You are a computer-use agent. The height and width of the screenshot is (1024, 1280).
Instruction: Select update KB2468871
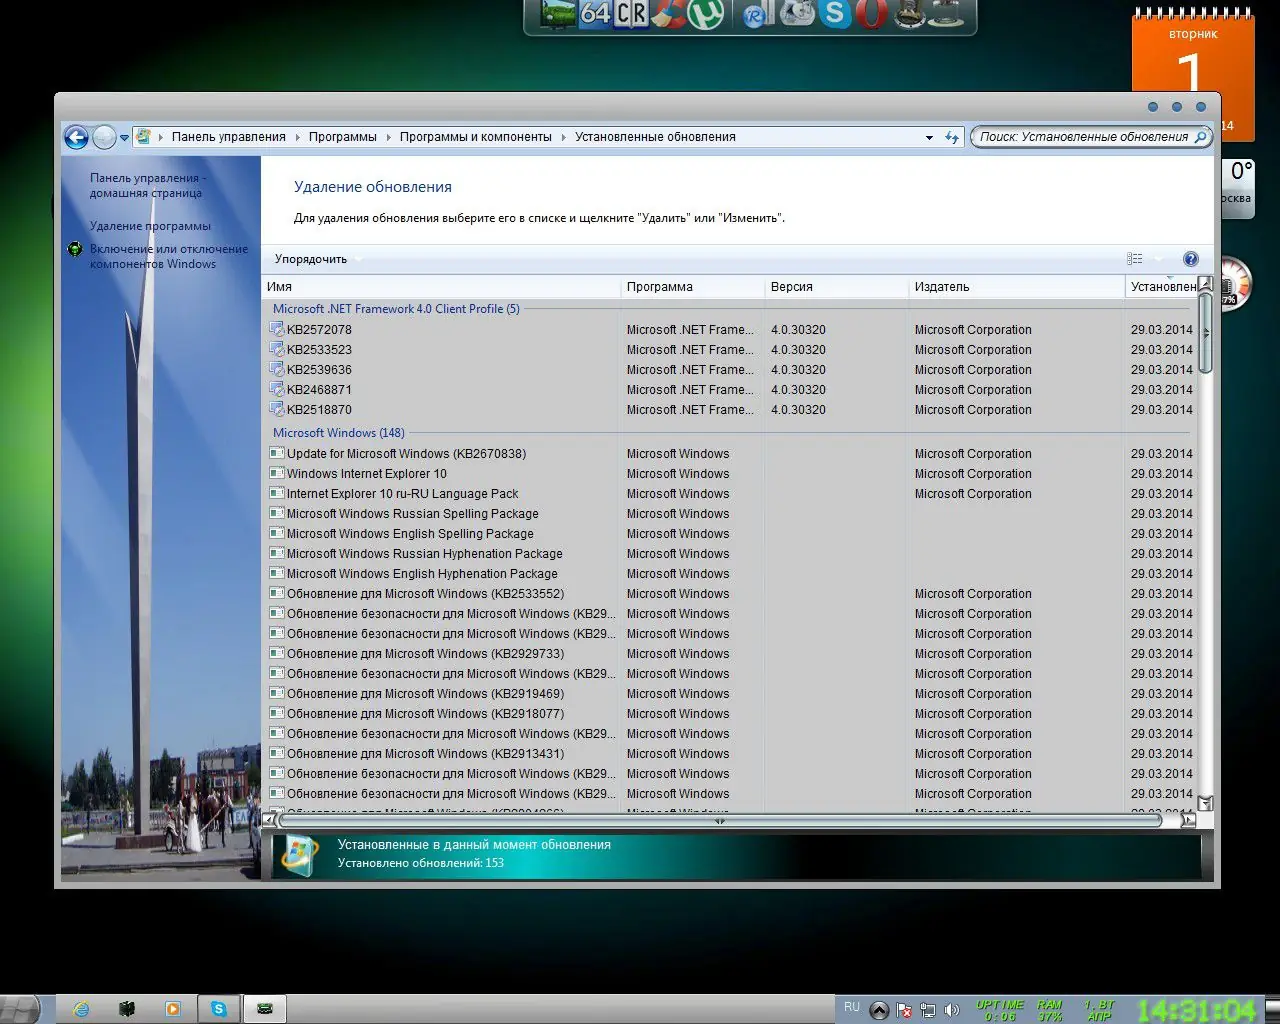pyautogui.click(x=730, y=389)
